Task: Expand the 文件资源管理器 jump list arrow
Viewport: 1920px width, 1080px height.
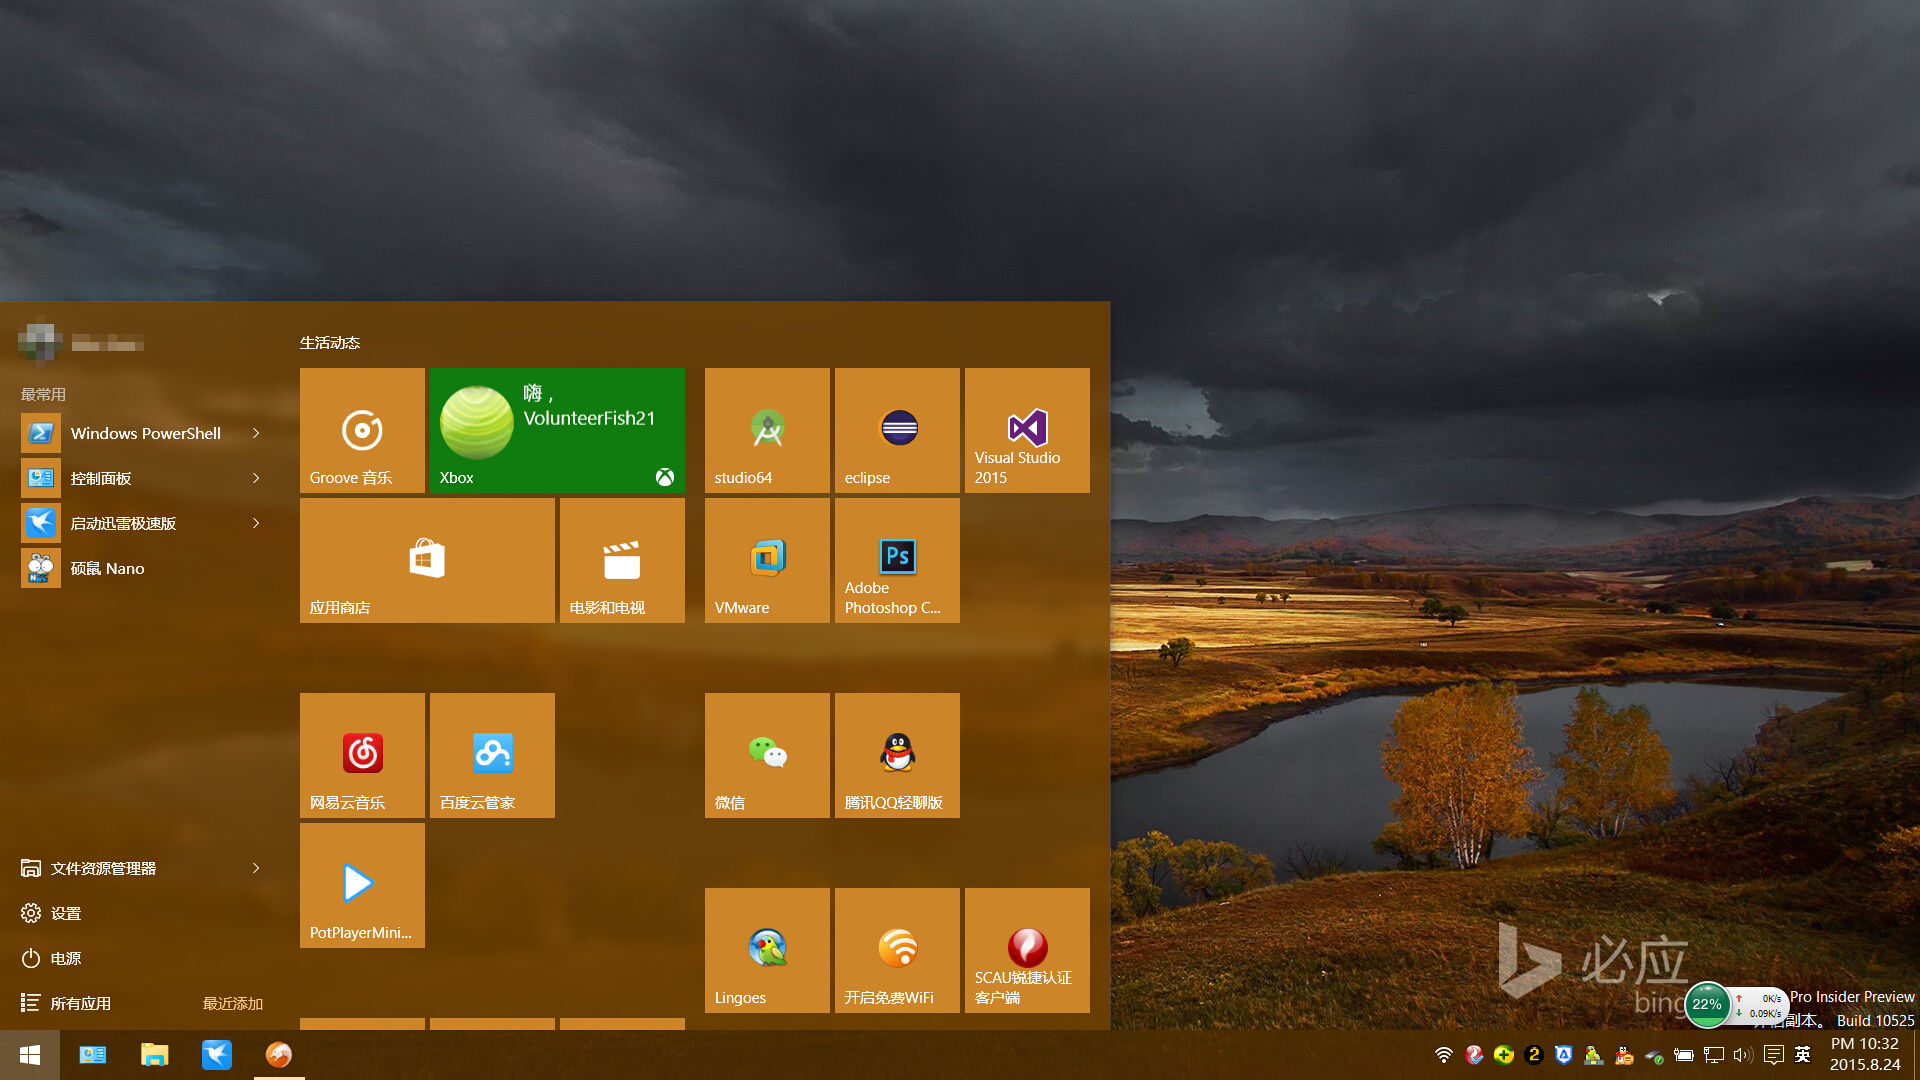Action: 256,868
